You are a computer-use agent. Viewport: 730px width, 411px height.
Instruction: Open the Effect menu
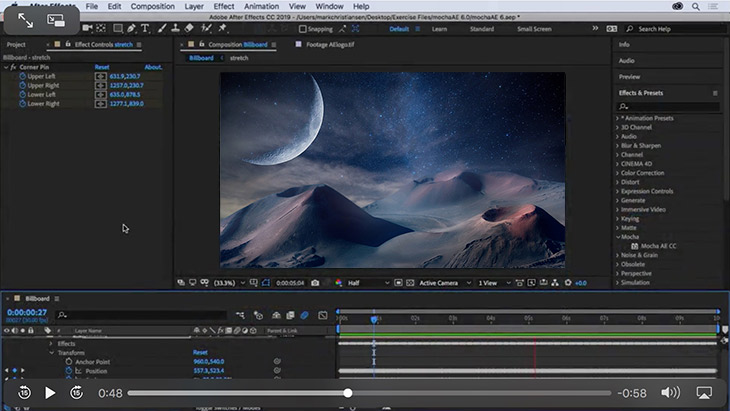pos(224,7)
